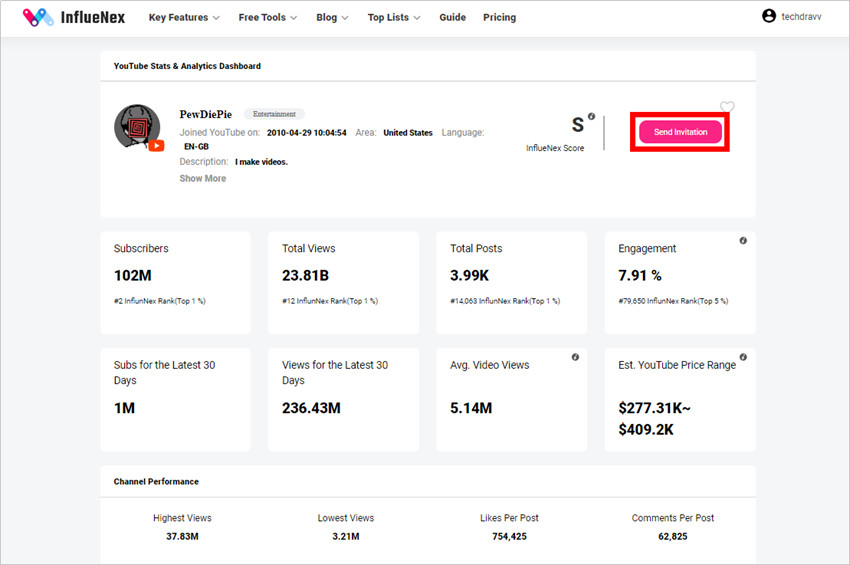Click Subs for the Latest 30 Days value 1M
850x565 pixels.
[x=124, y=408]
